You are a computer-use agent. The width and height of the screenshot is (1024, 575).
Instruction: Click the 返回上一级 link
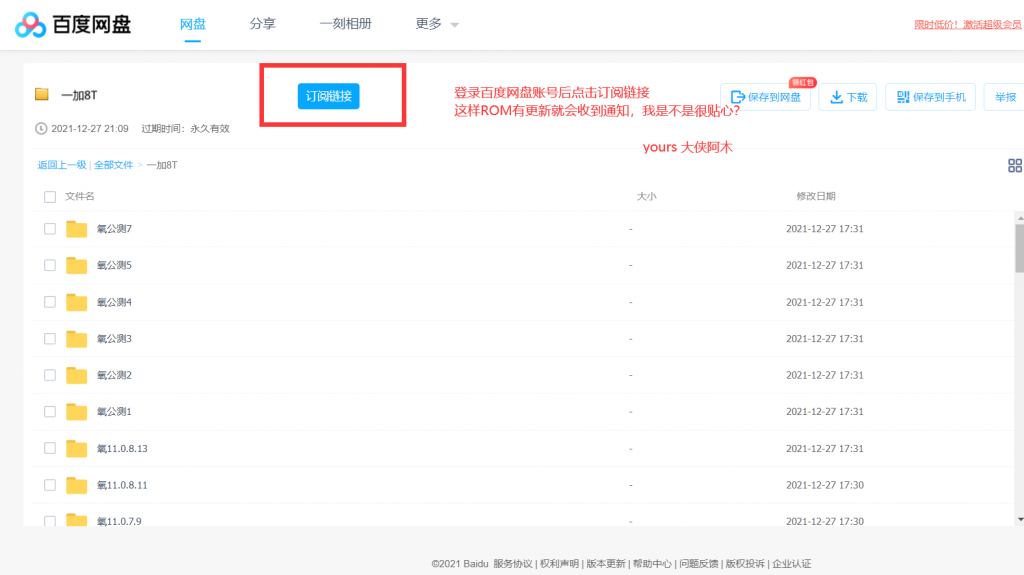tap(62, 165)
